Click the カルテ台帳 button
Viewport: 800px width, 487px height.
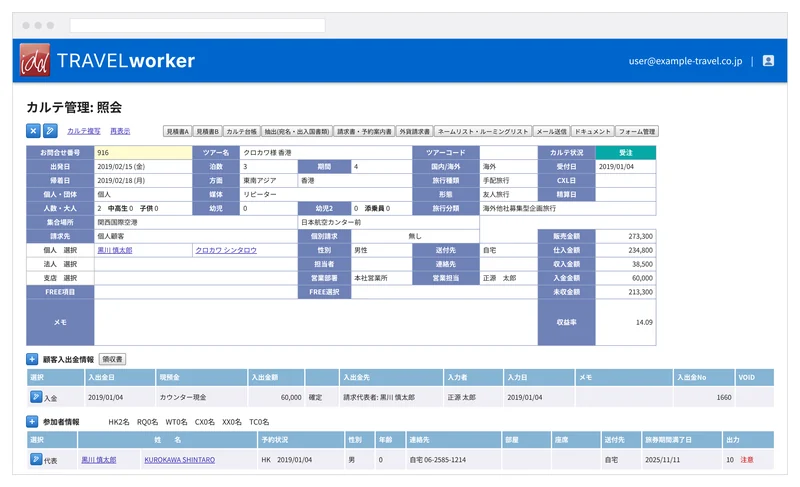coord(241,132)
